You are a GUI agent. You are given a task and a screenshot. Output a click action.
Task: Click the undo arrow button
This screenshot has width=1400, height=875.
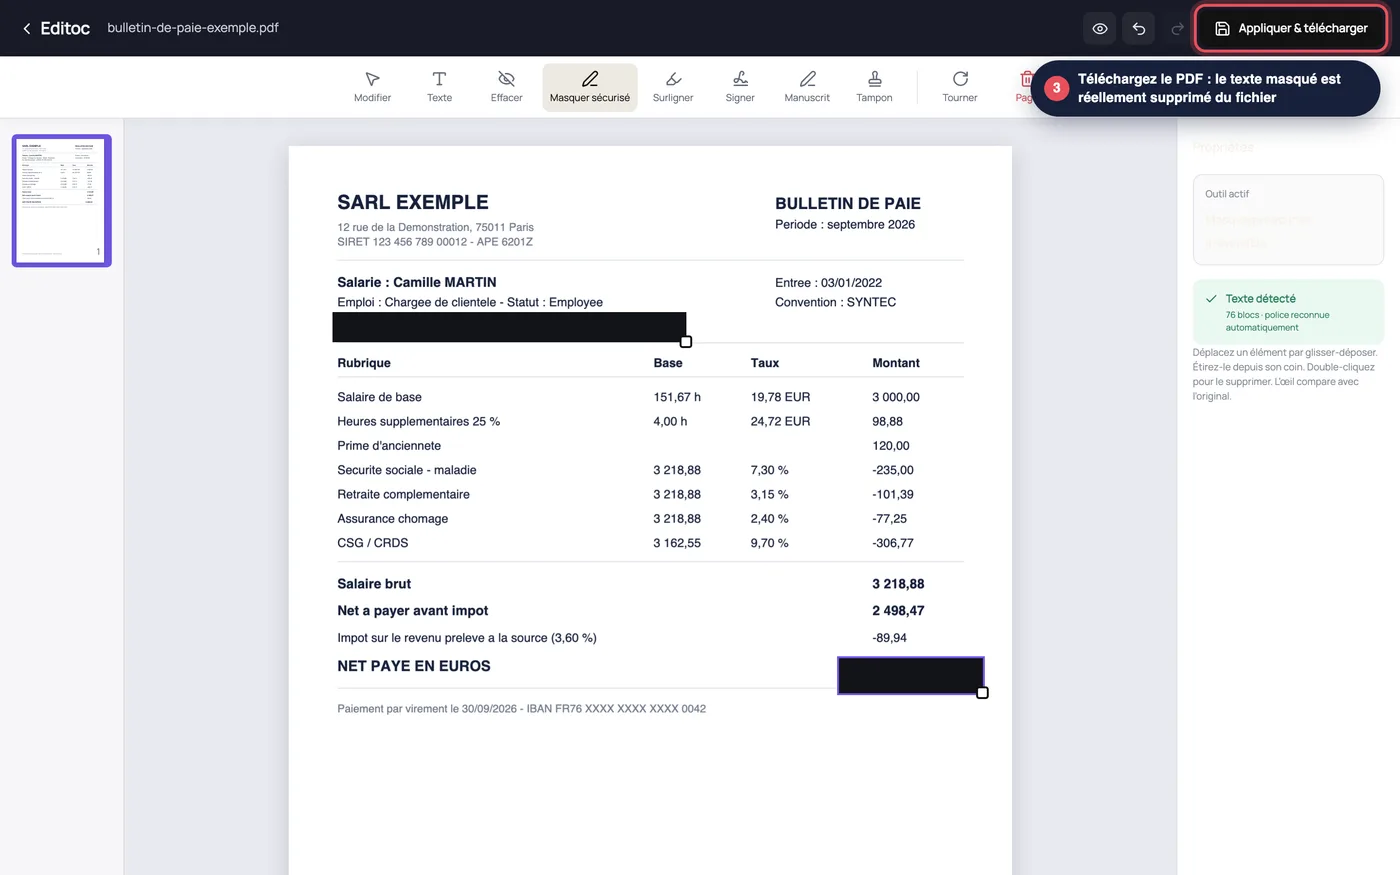(x=1139, y=28)
